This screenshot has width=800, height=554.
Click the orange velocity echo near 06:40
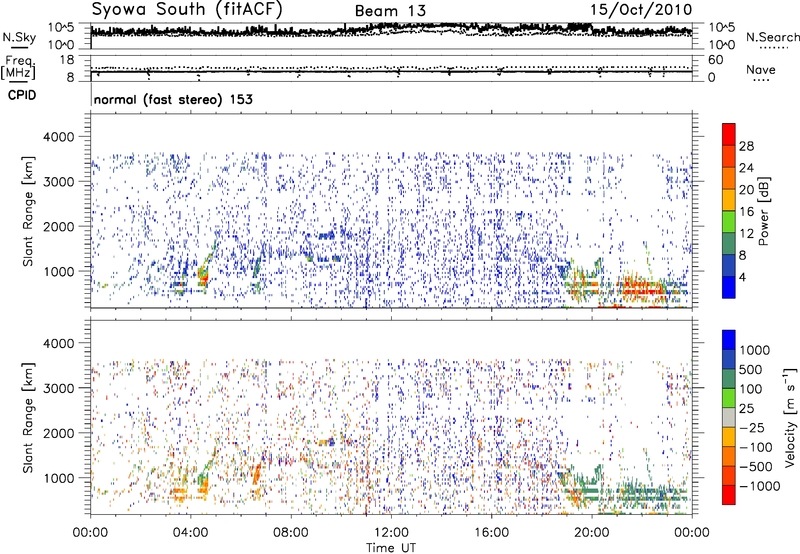[x=257, y=473]
